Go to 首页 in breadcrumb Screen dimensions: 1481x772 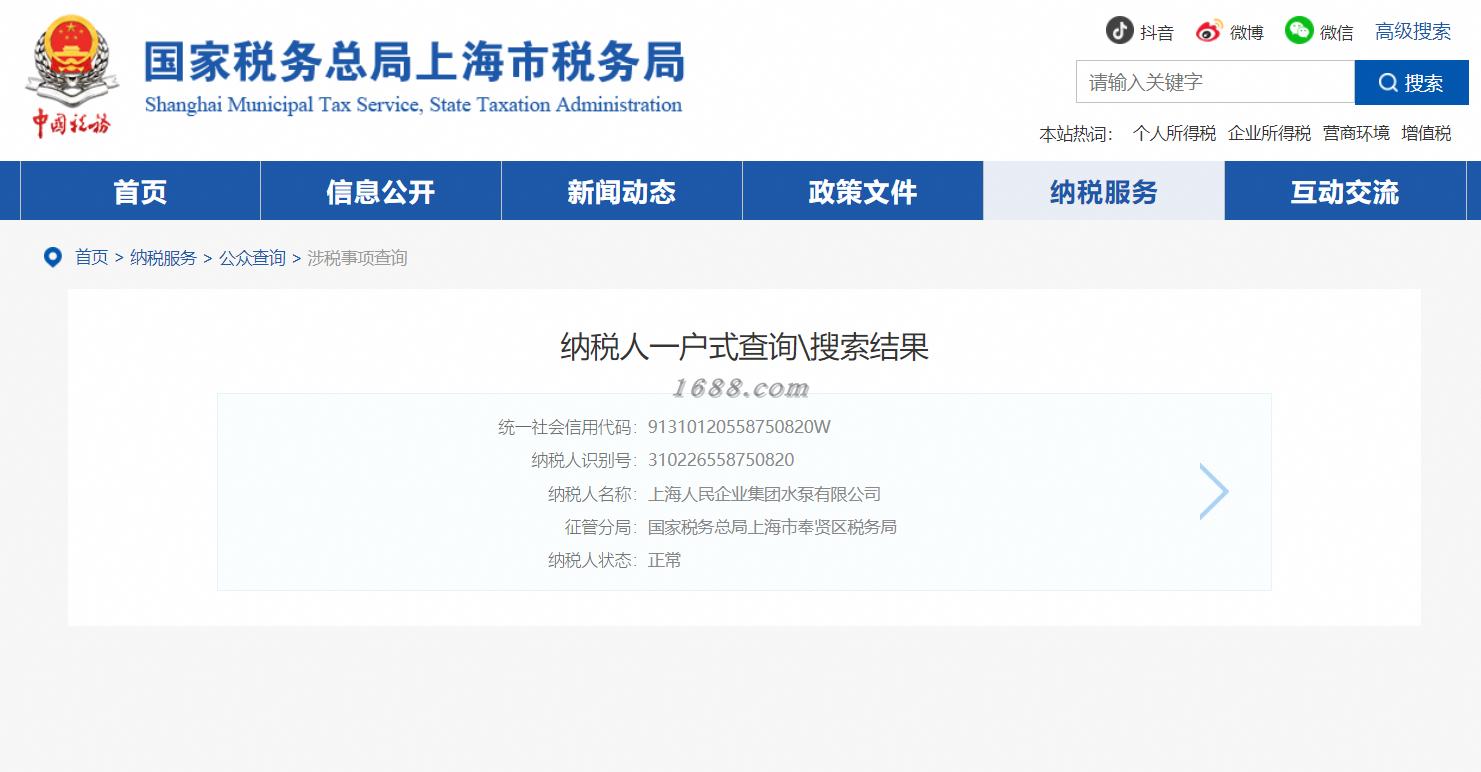(91, 258)
